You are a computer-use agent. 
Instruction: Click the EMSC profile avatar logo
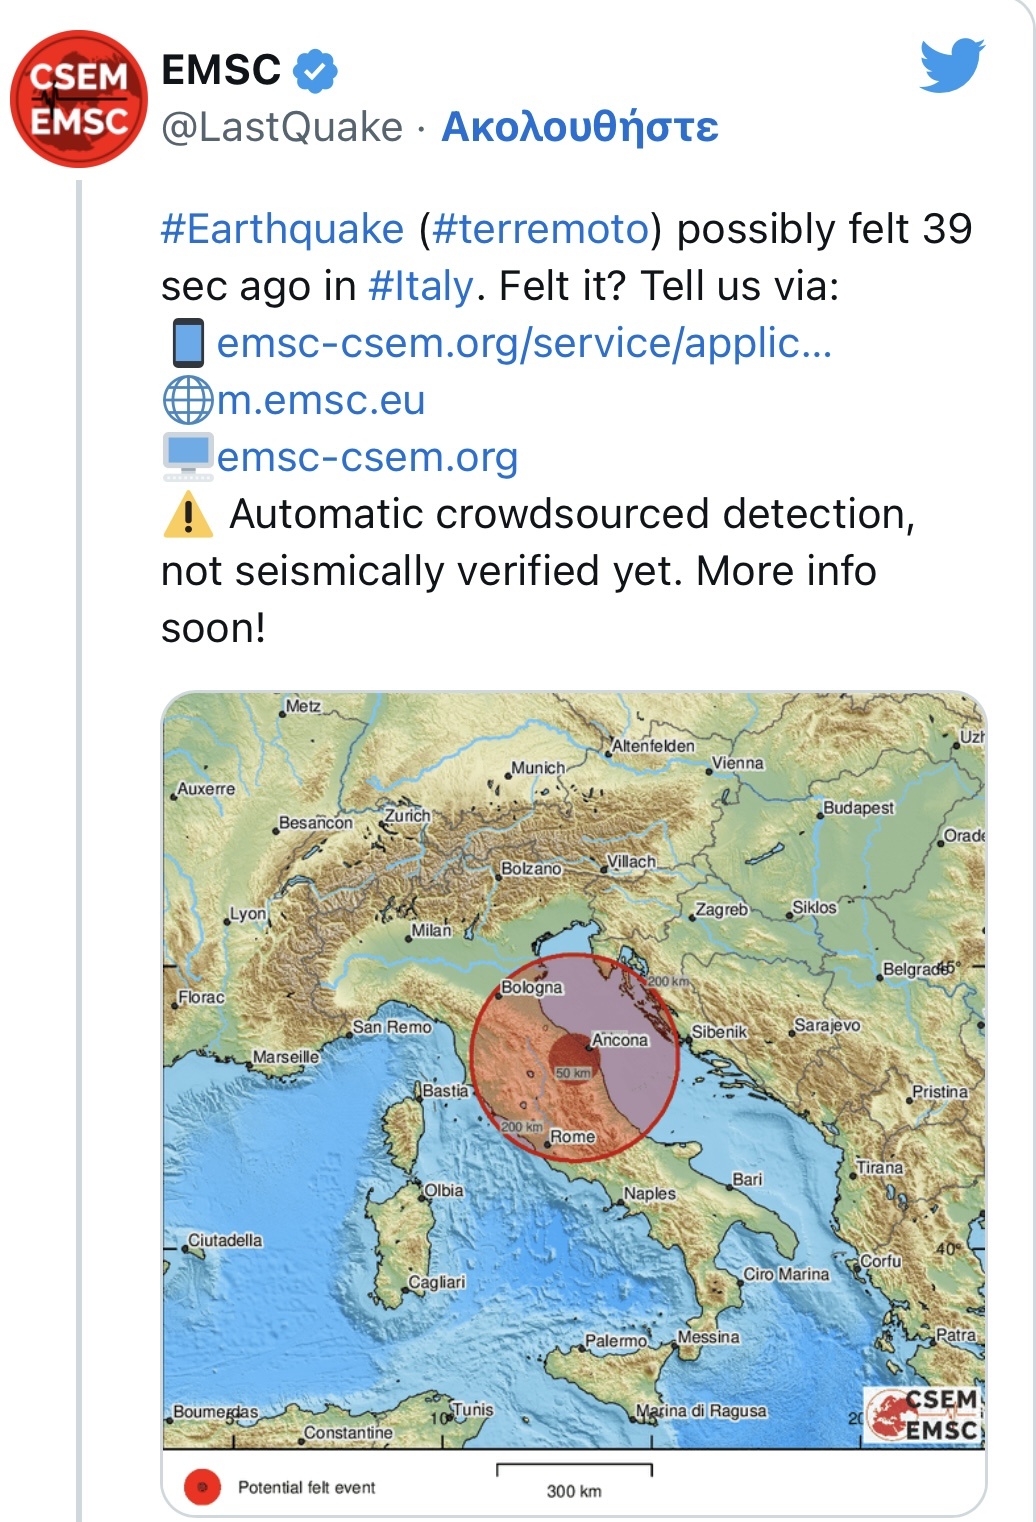click(79, 99)
